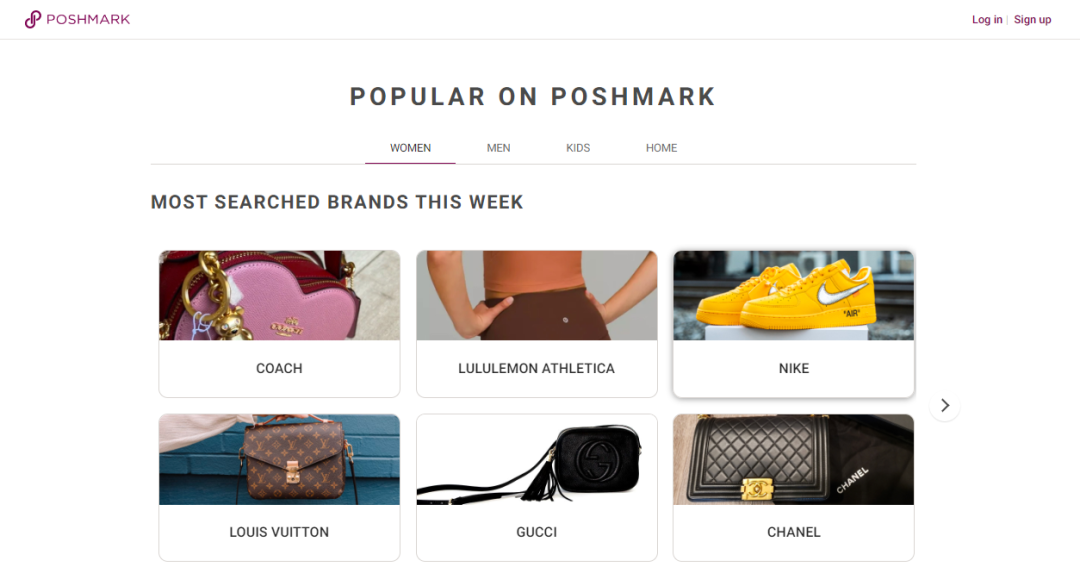Screen dimensions: 1080x579
Task: Open the Lululemon Athletica brand tile image
Action: 536,294
